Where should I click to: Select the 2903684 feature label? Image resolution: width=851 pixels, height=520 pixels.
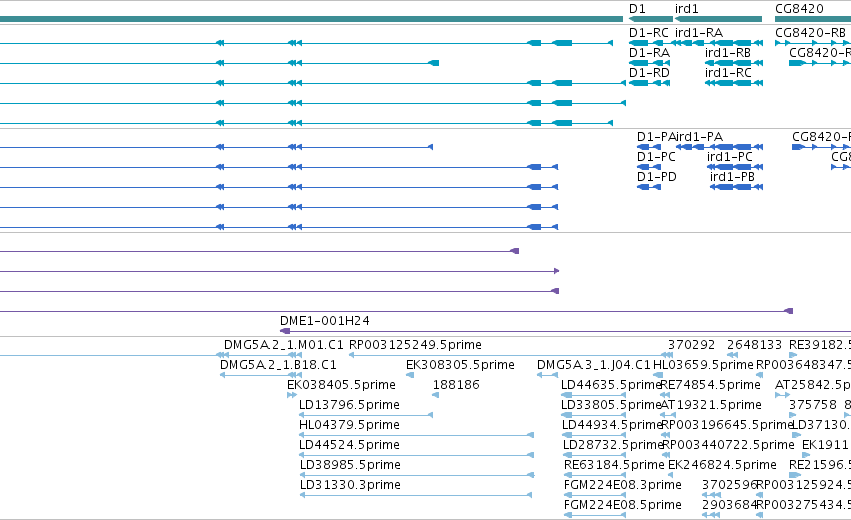[x=730, y=505]
